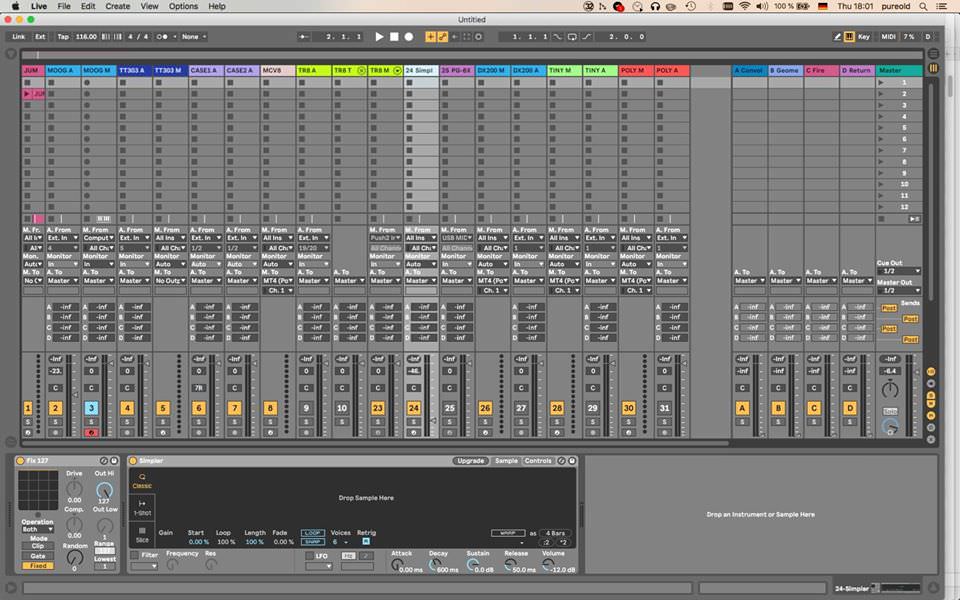Image resolution: width=960 pixels, height=600 pixels.
Task: Save preset icon on Fix 127 device
Action: pyautogui.click(x=113, y=460)
